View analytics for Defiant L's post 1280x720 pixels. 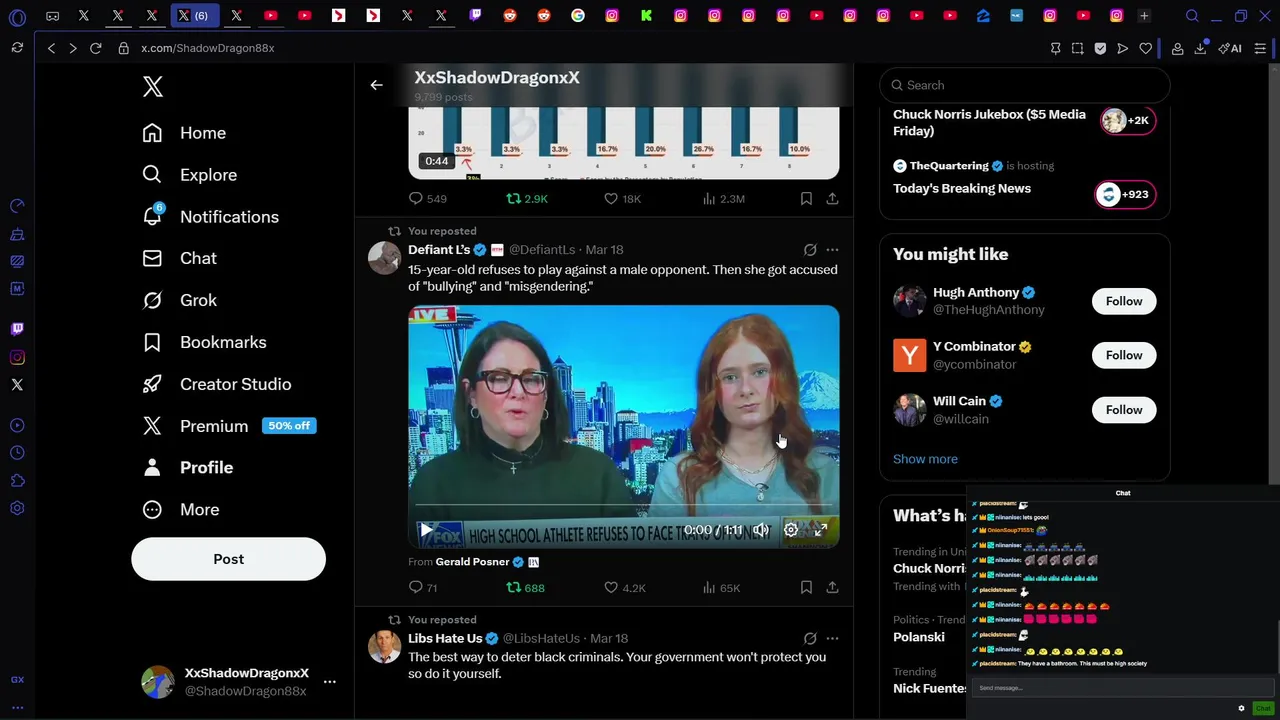[721, 588]
